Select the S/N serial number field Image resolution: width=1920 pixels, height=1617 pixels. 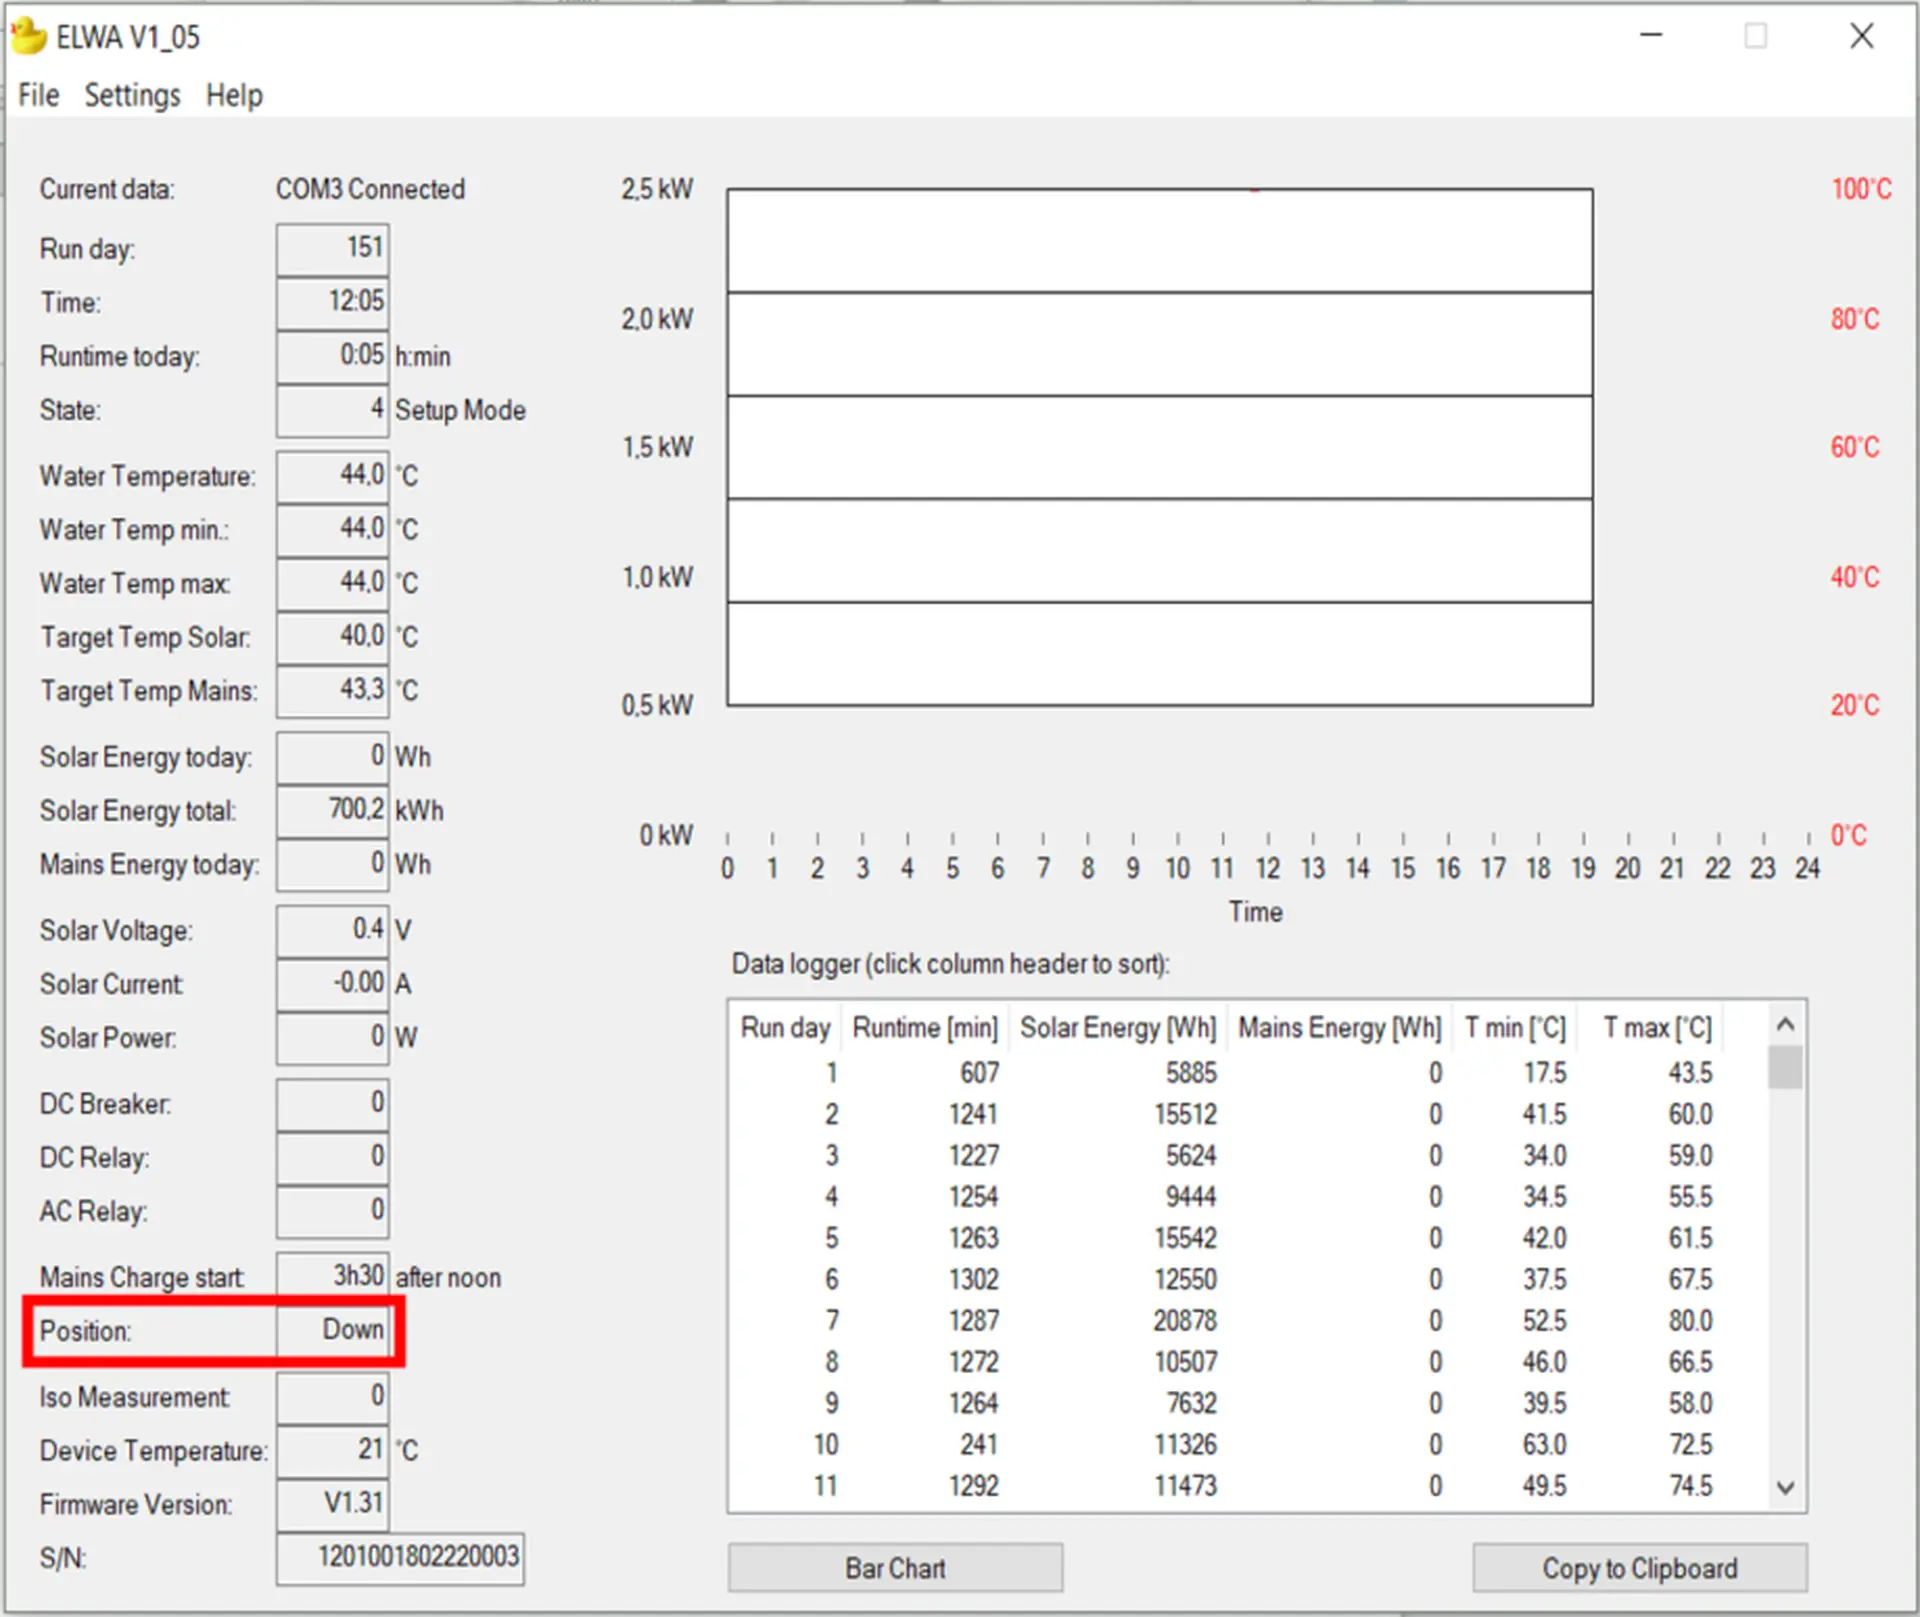(400, 1557)
